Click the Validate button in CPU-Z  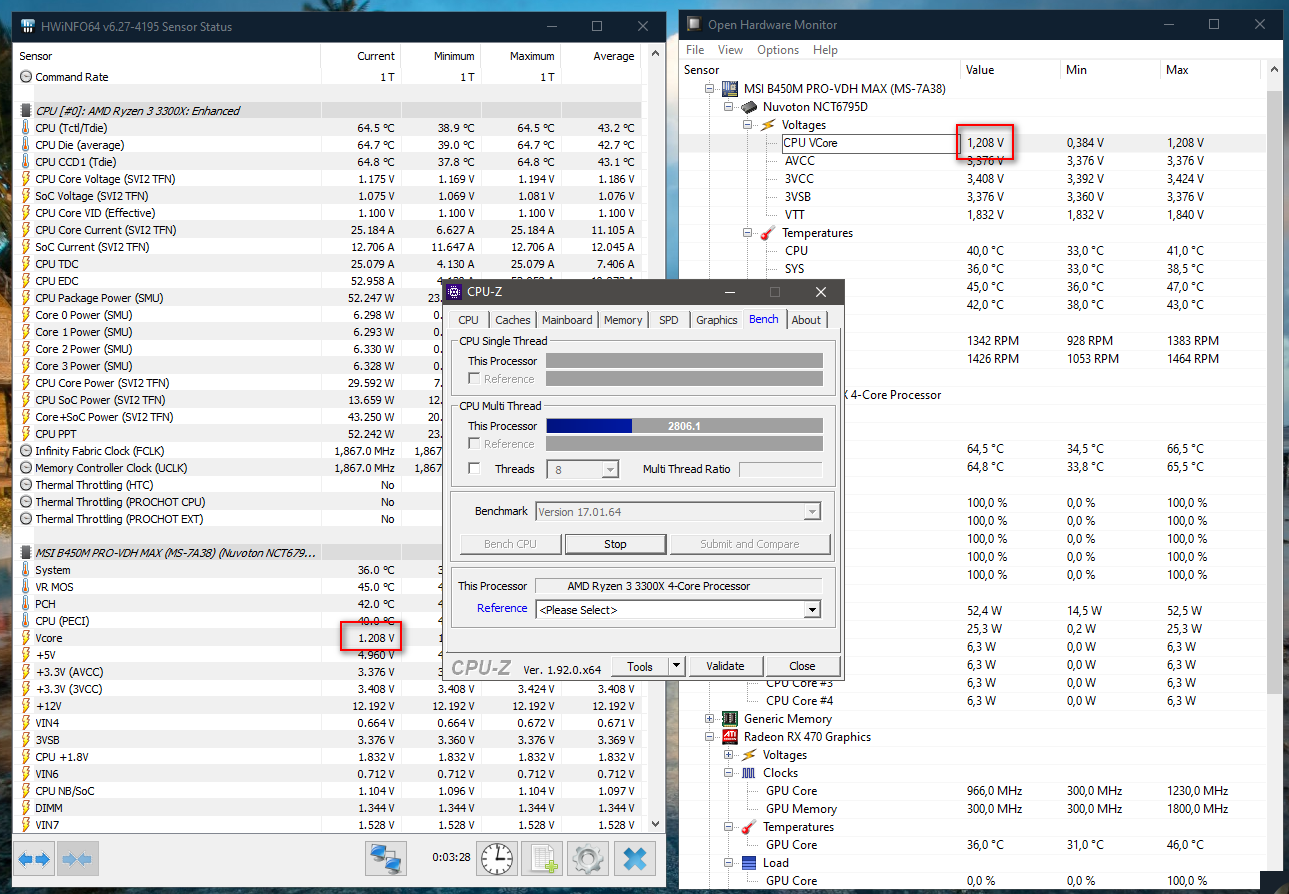coord(725,666)
